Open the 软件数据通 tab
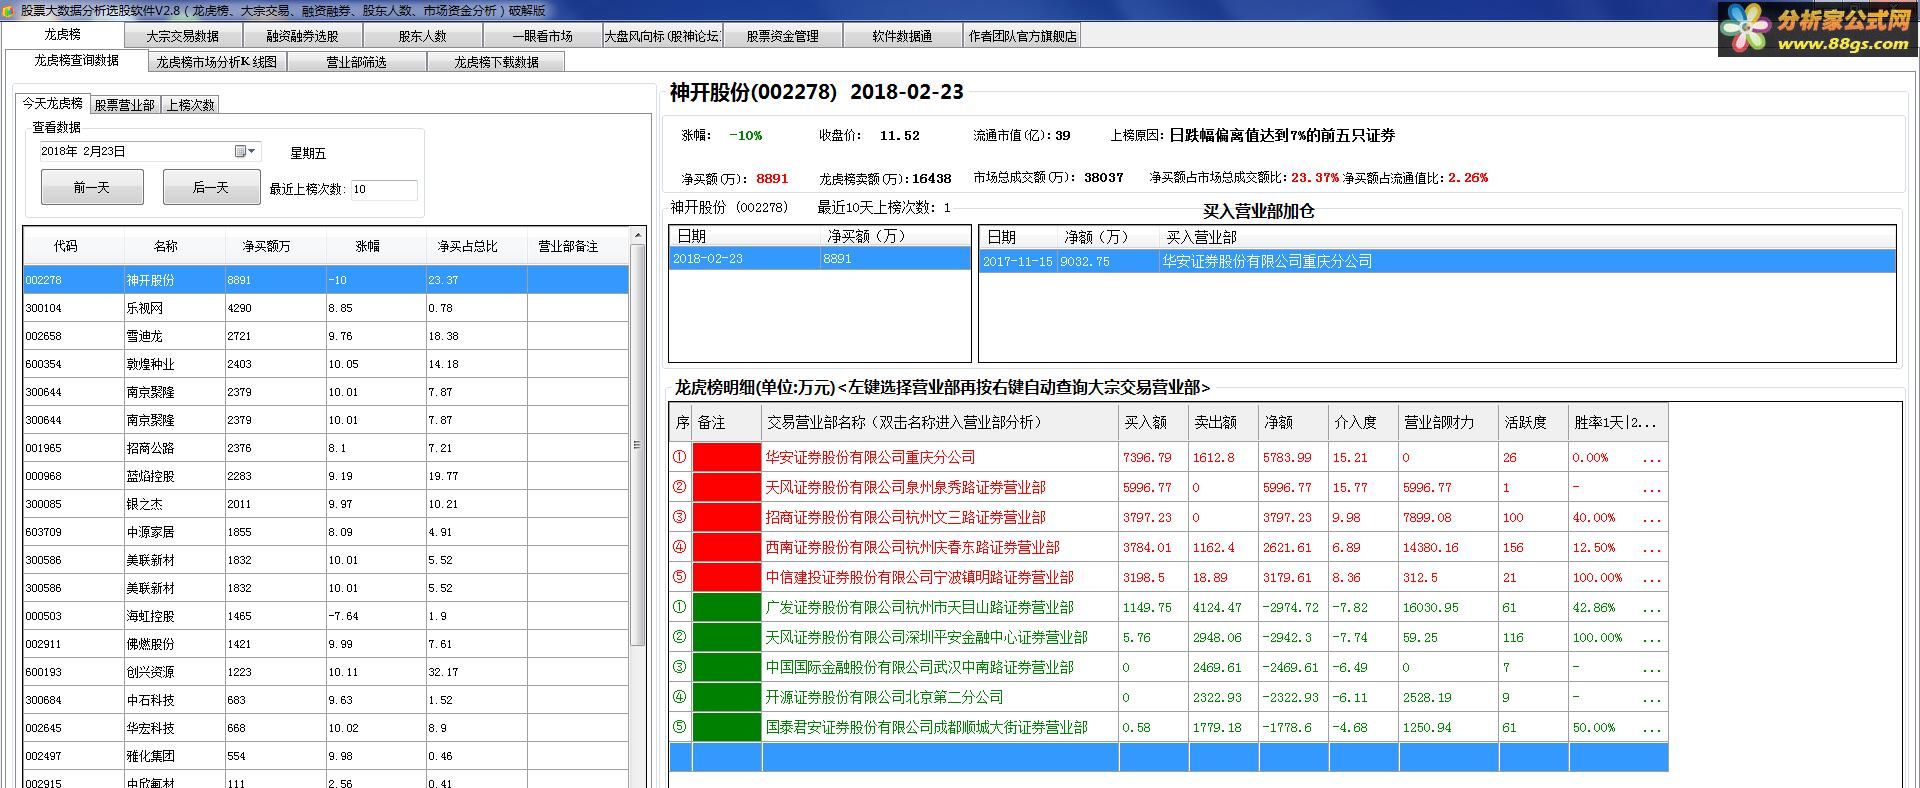Screen dimensions: 1920x788 (902, 36)
